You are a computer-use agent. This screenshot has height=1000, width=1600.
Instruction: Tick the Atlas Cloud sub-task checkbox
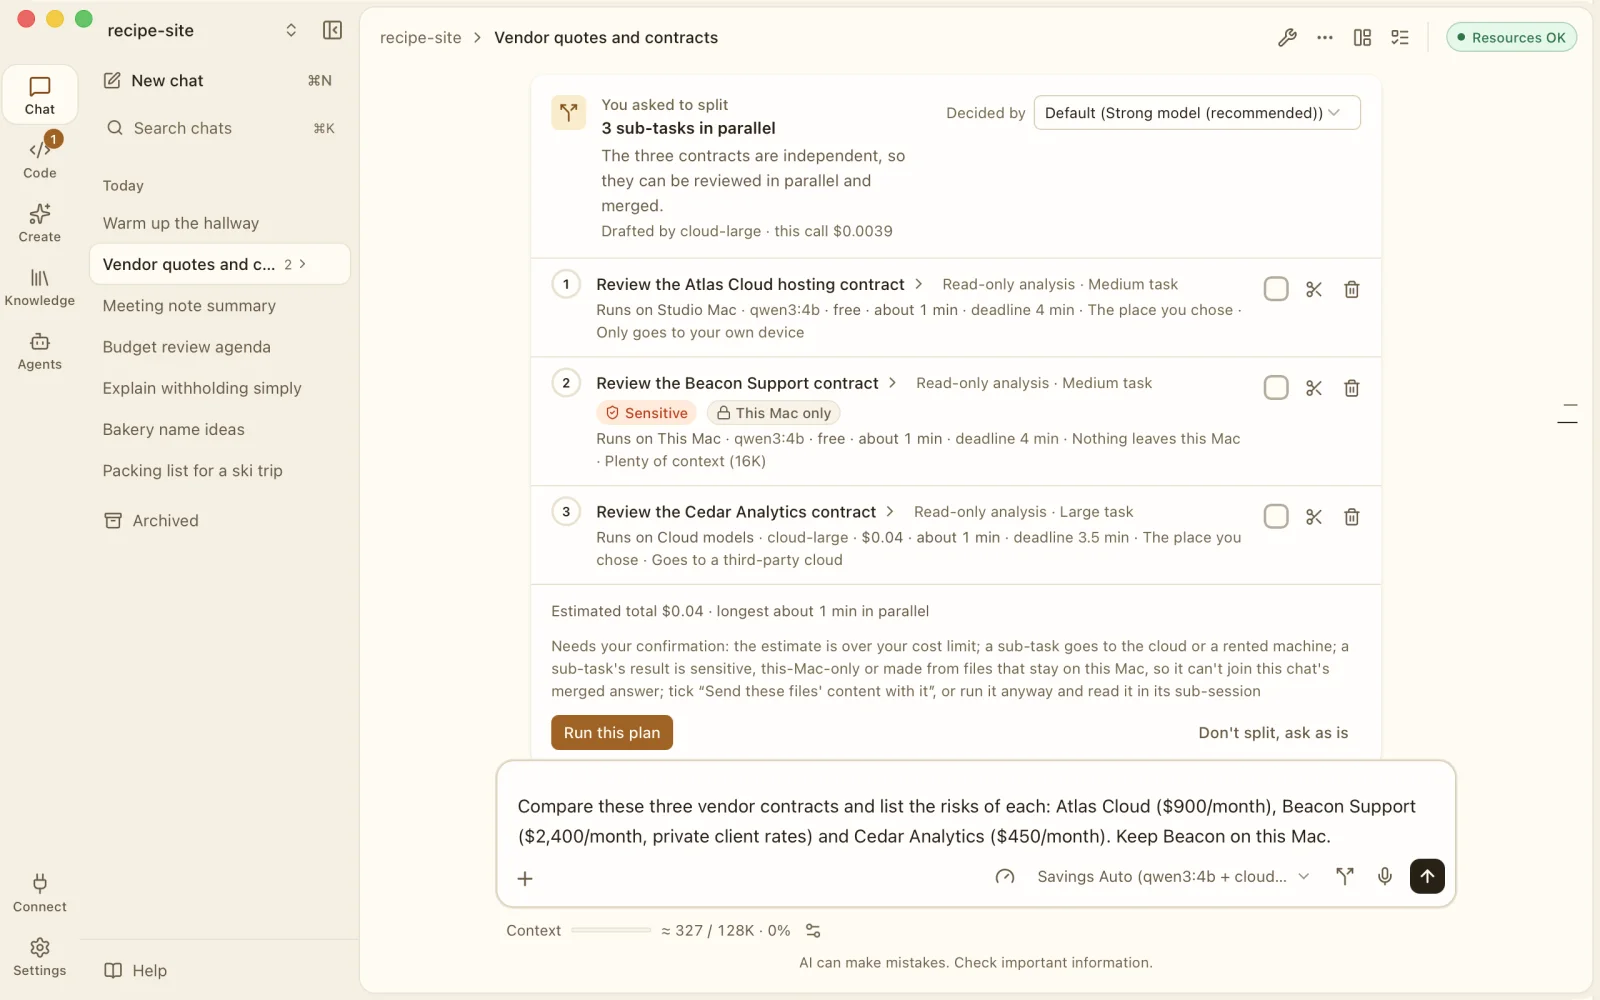point(1276,289)
